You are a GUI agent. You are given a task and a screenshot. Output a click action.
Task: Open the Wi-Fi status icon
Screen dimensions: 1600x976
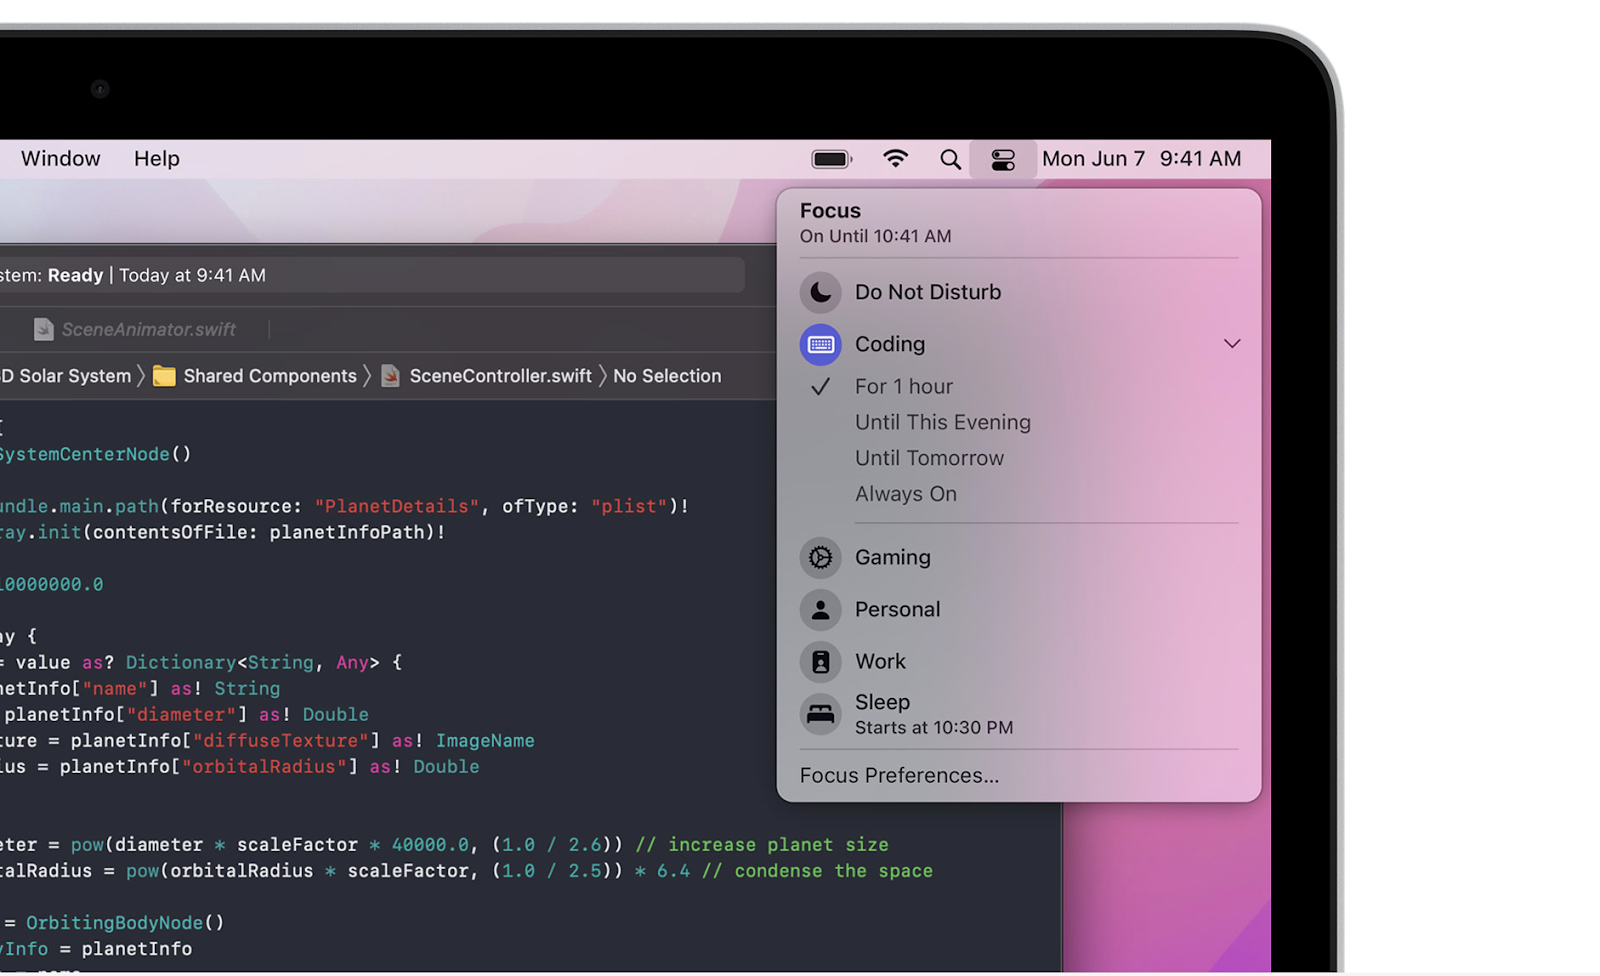pyautogui.click(x=895, y=158)
